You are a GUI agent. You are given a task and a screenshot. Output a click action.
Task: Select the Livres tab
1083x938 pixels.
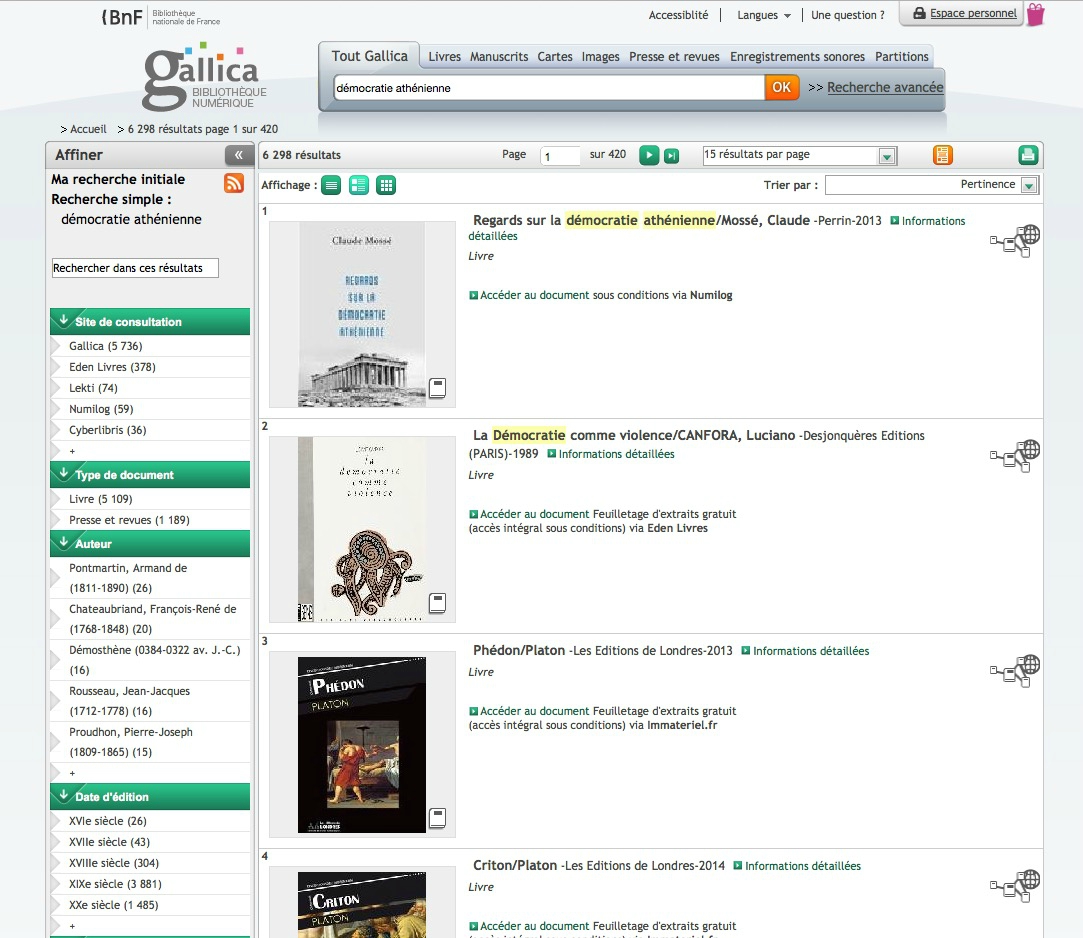coord(444,57)
